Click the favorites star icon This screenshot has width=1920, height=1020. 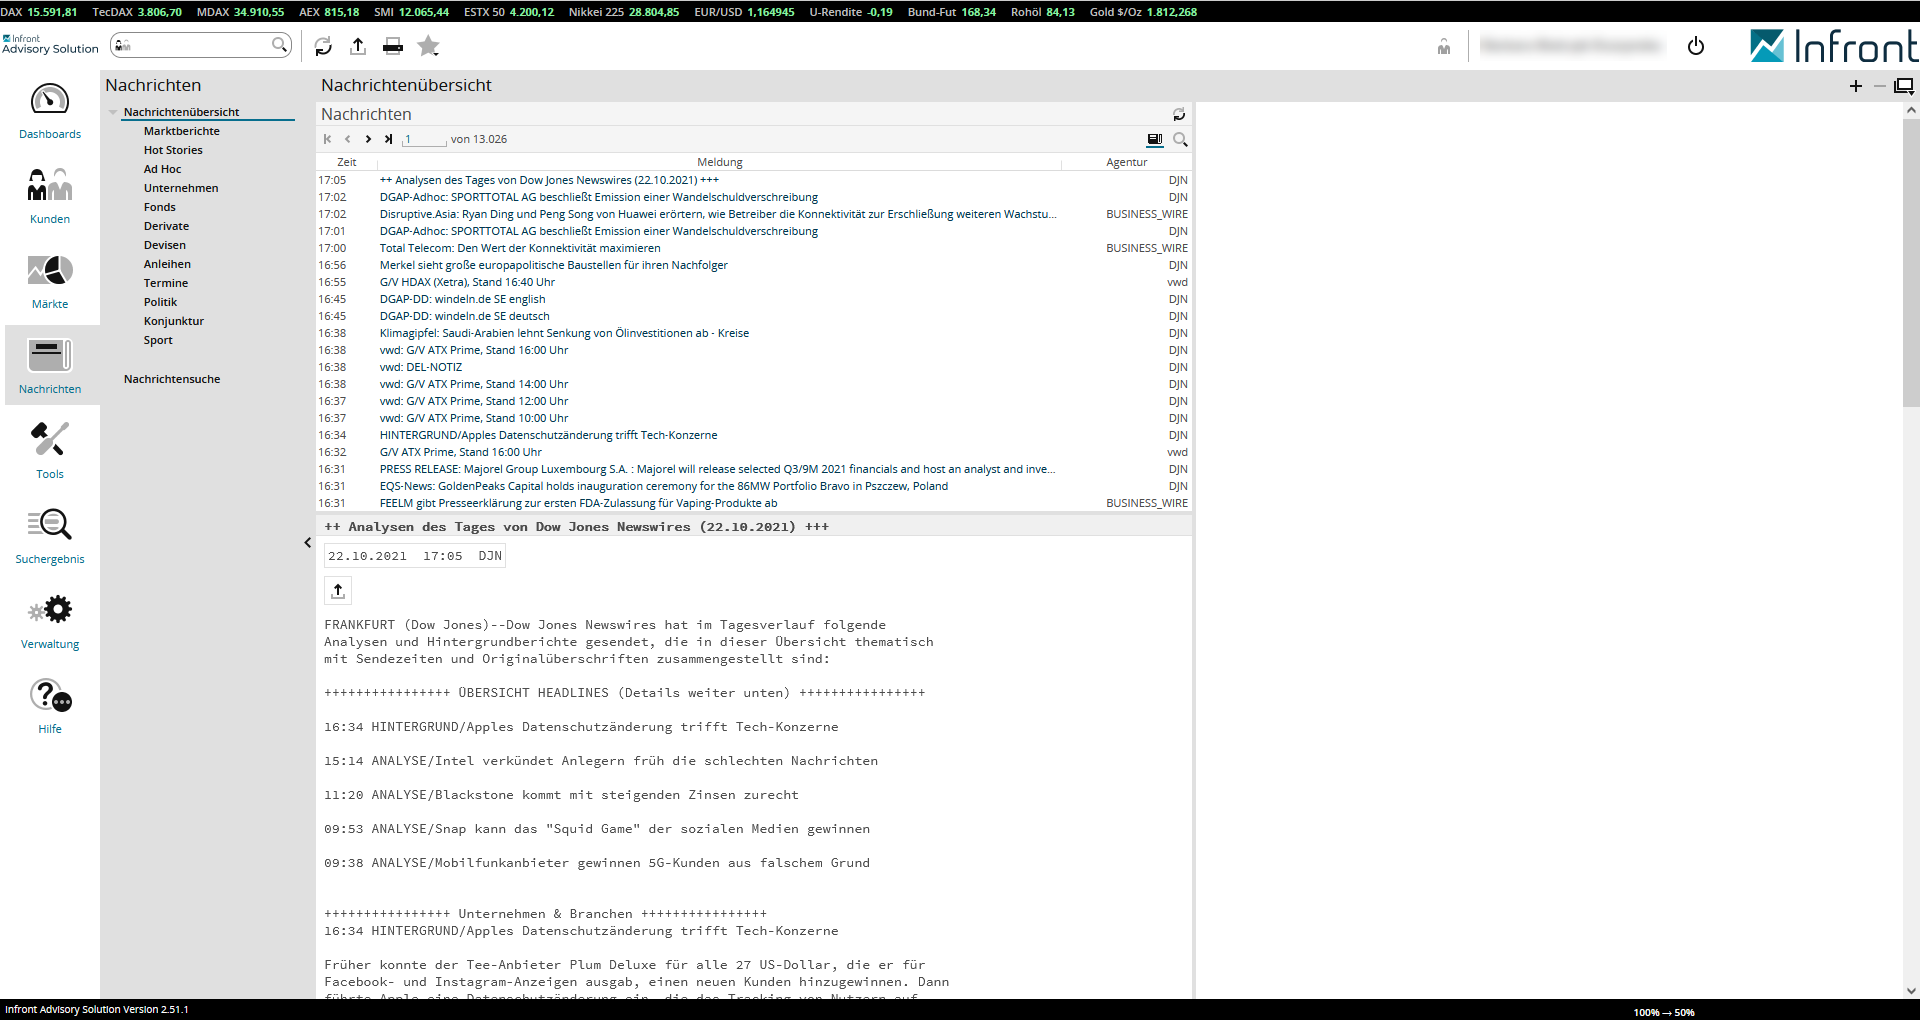click(428, 46)
